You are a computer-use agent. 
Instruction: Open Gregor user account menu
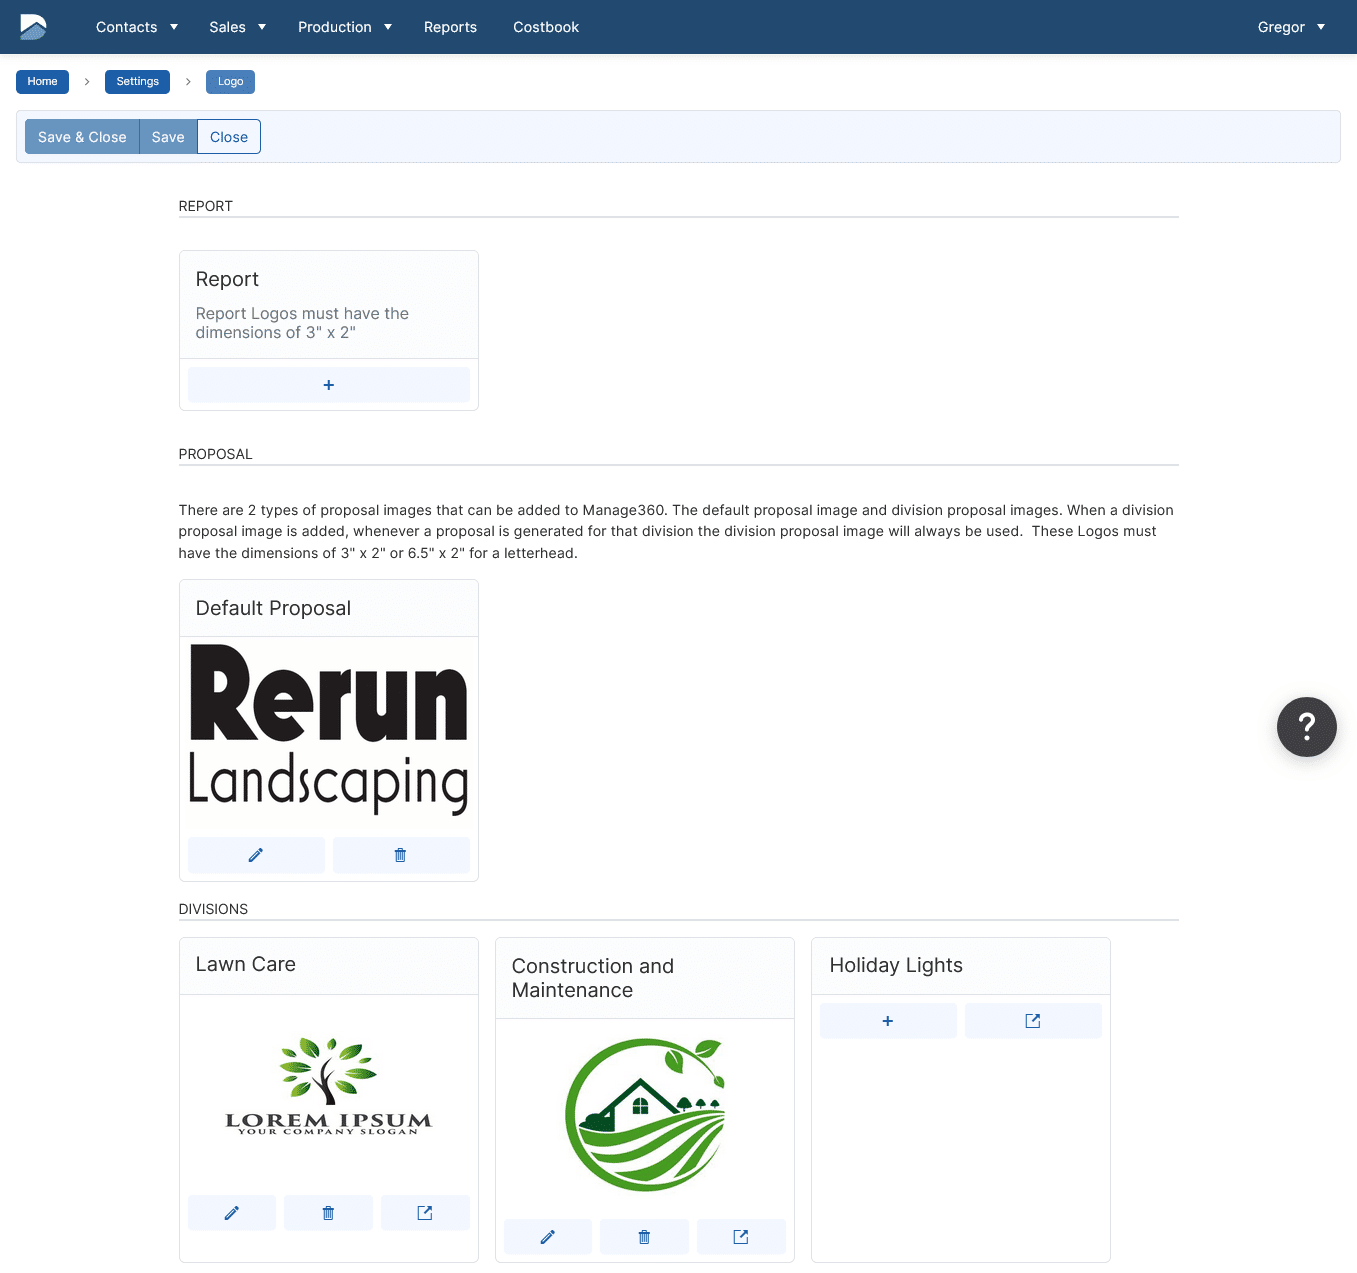(1291, 27)
